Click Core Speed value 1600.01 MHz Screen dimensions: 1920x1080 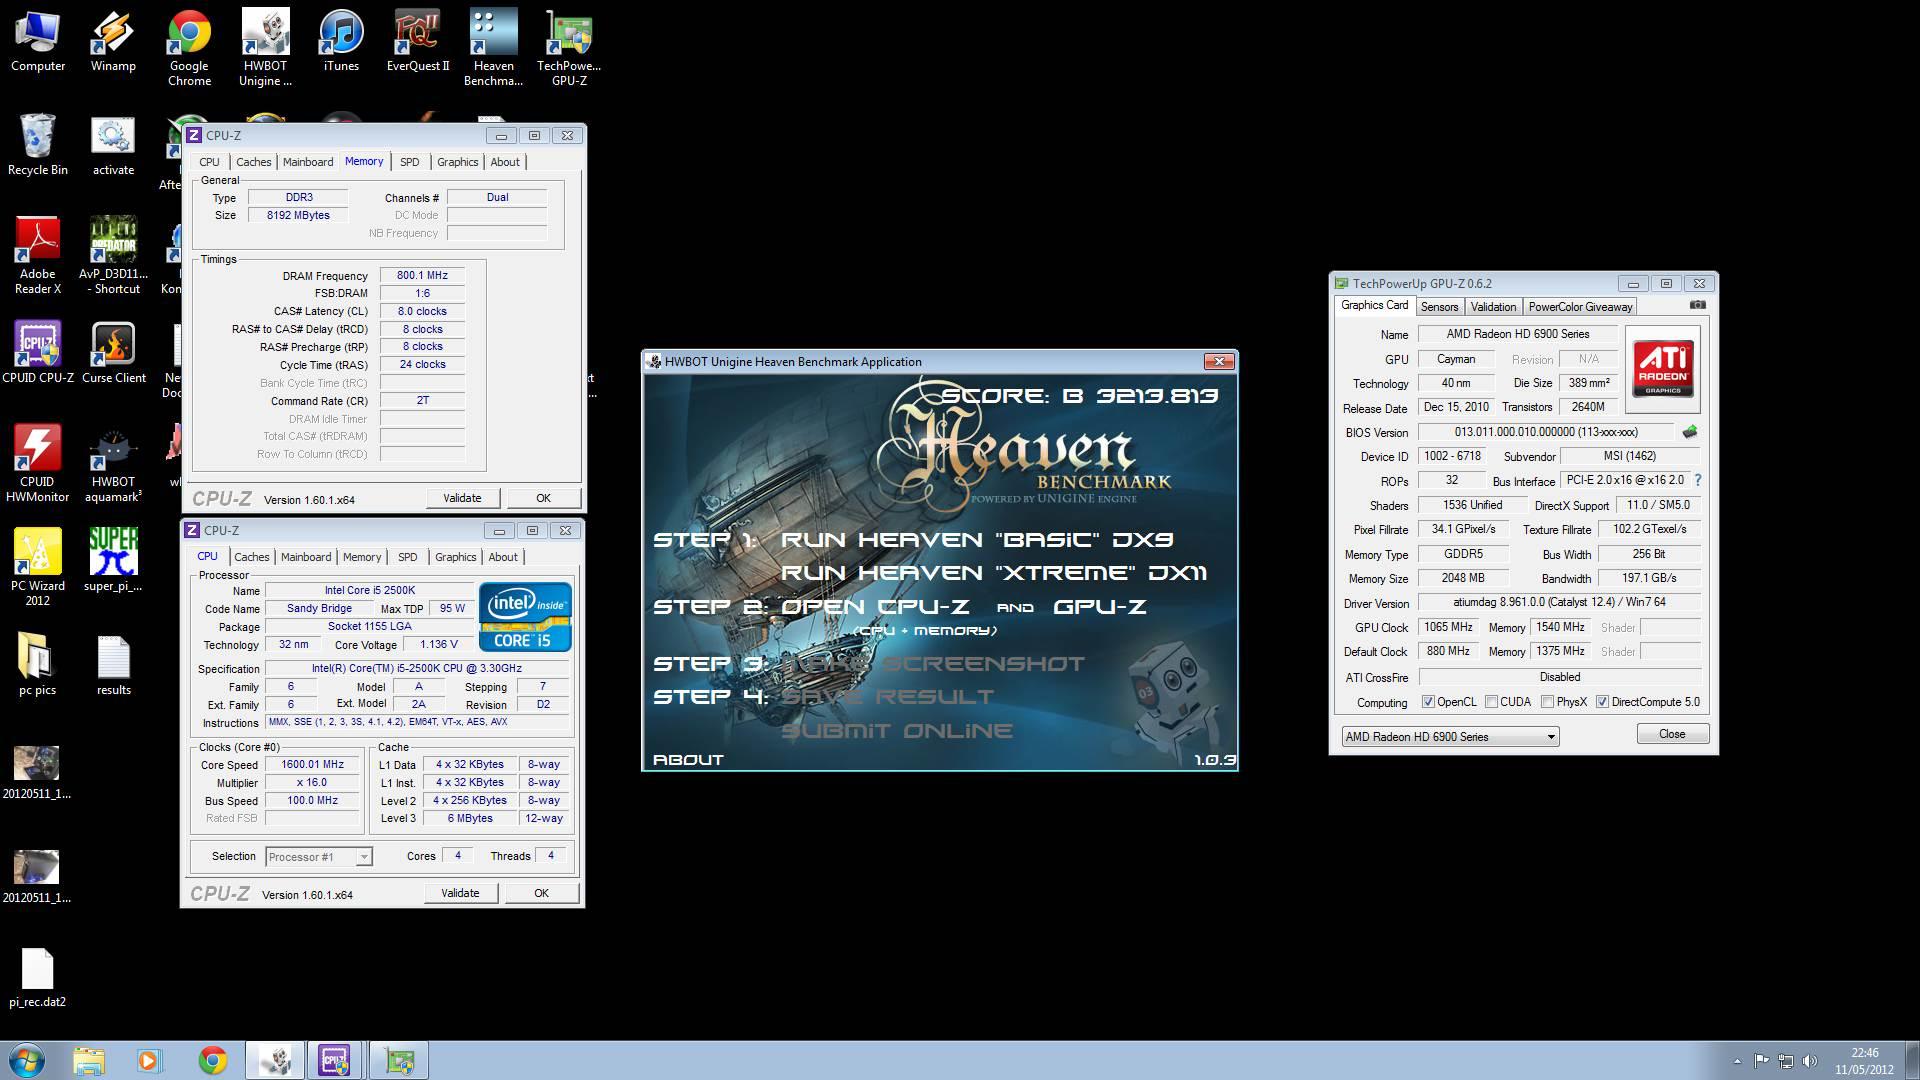pos(312,765)
